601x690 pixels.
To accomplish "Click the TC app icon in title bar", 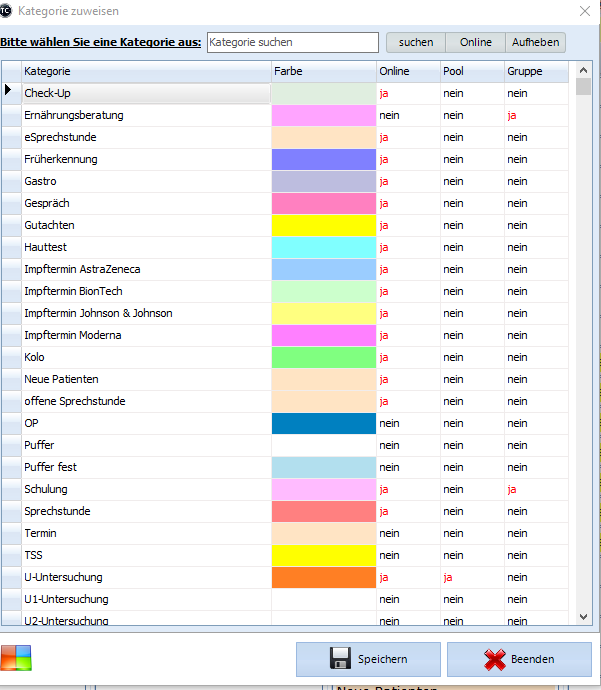I will pos(9,10).
